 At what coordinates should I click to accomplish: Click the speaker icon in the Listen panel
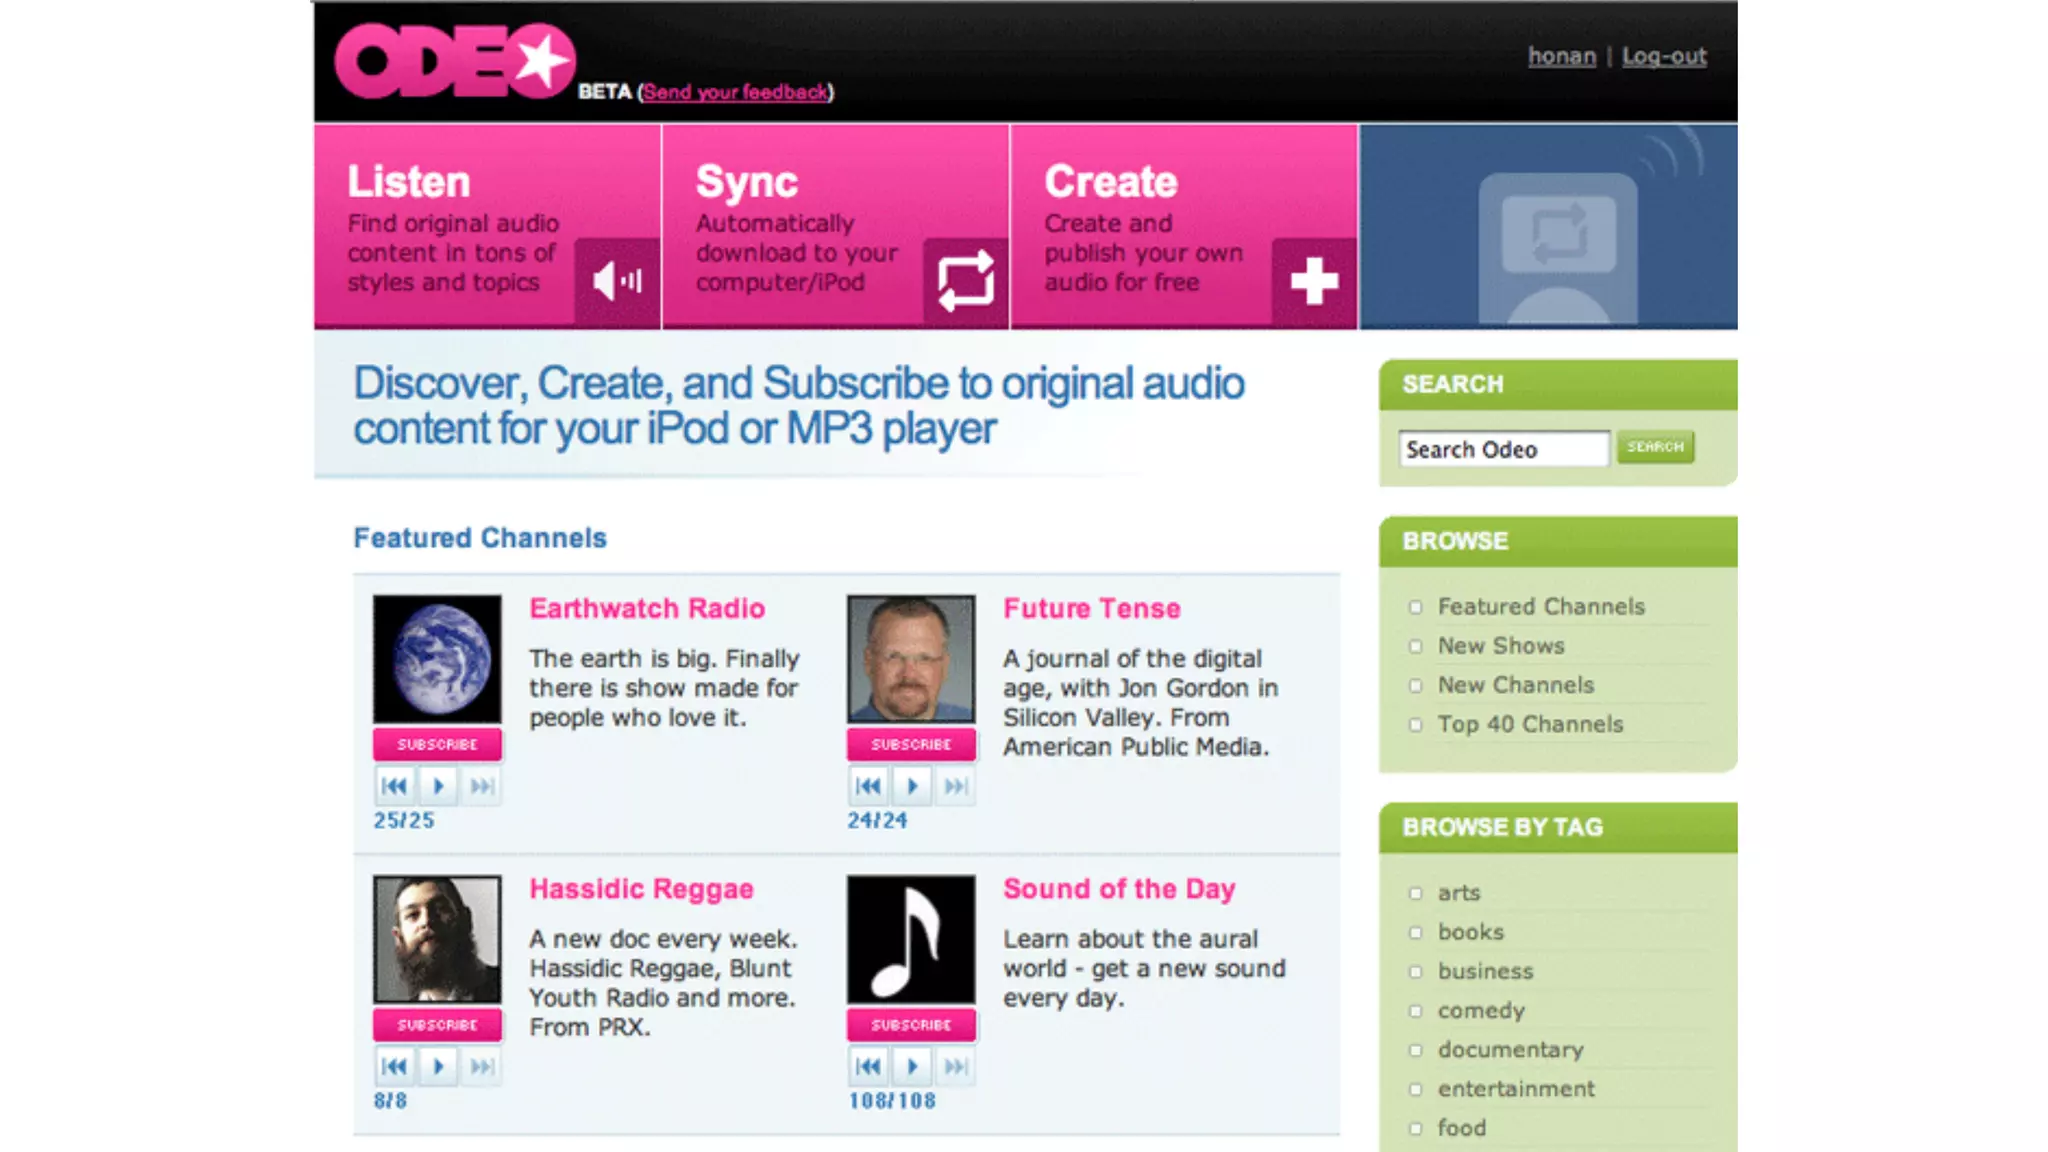coord(616,281)
